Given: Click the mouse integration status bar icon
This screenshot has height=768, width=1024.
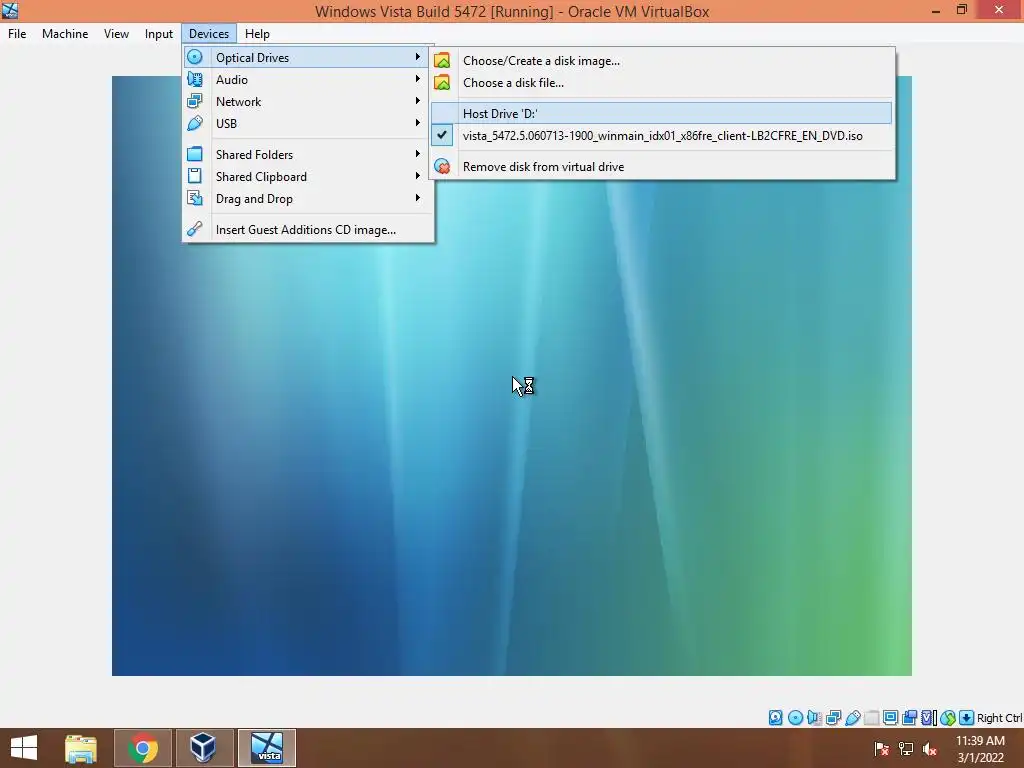Looking at the screenshot, I should coord(948,718).
